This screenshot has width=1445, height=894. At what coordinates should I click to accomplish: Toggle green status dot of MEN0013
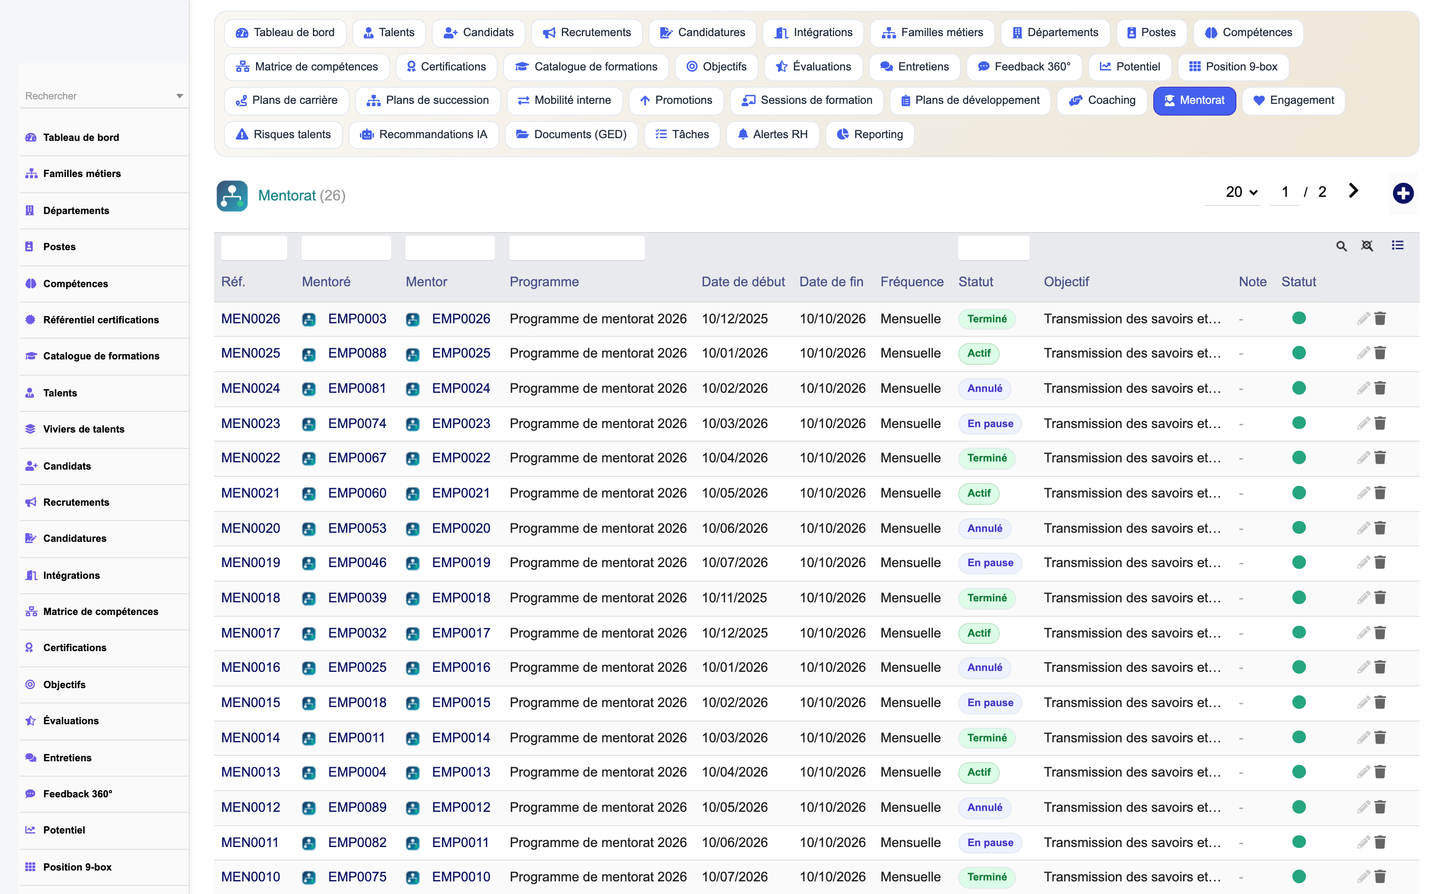coord(1299,772)
